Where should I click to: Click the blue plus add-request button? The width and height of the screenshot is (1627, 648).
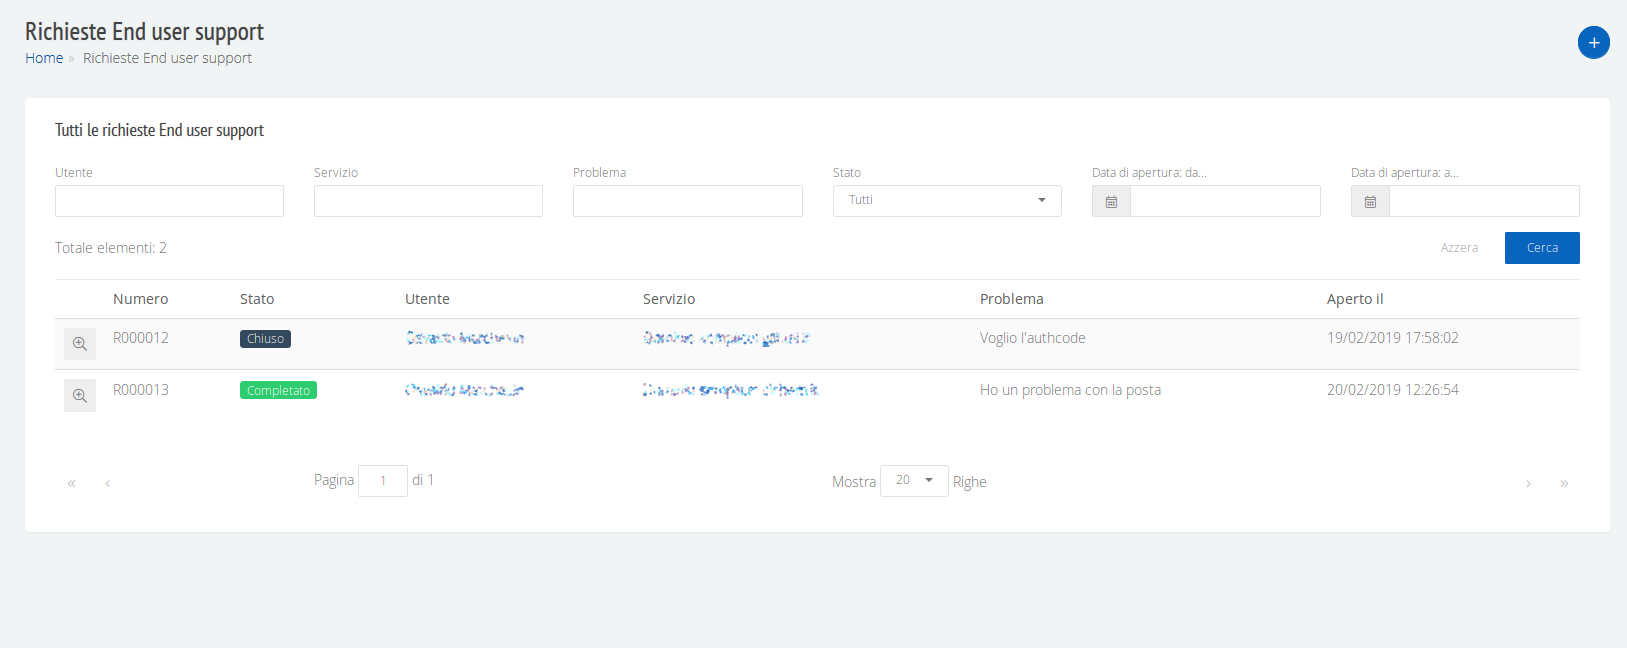click(1593, 43)
